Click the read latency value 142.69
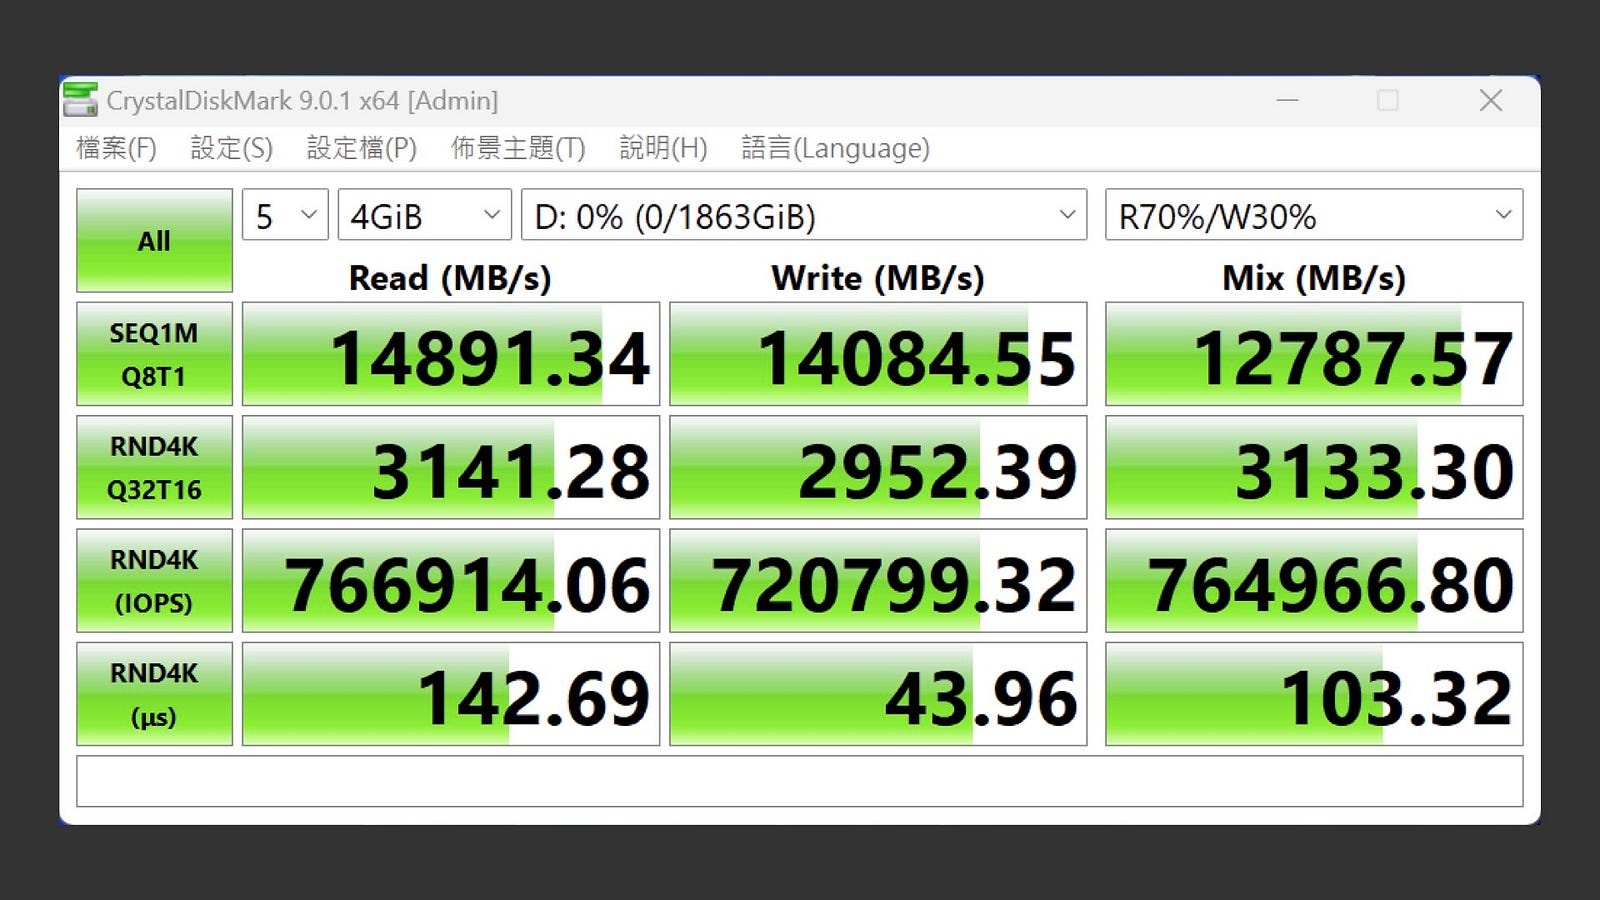 click(x=451, y=694)
